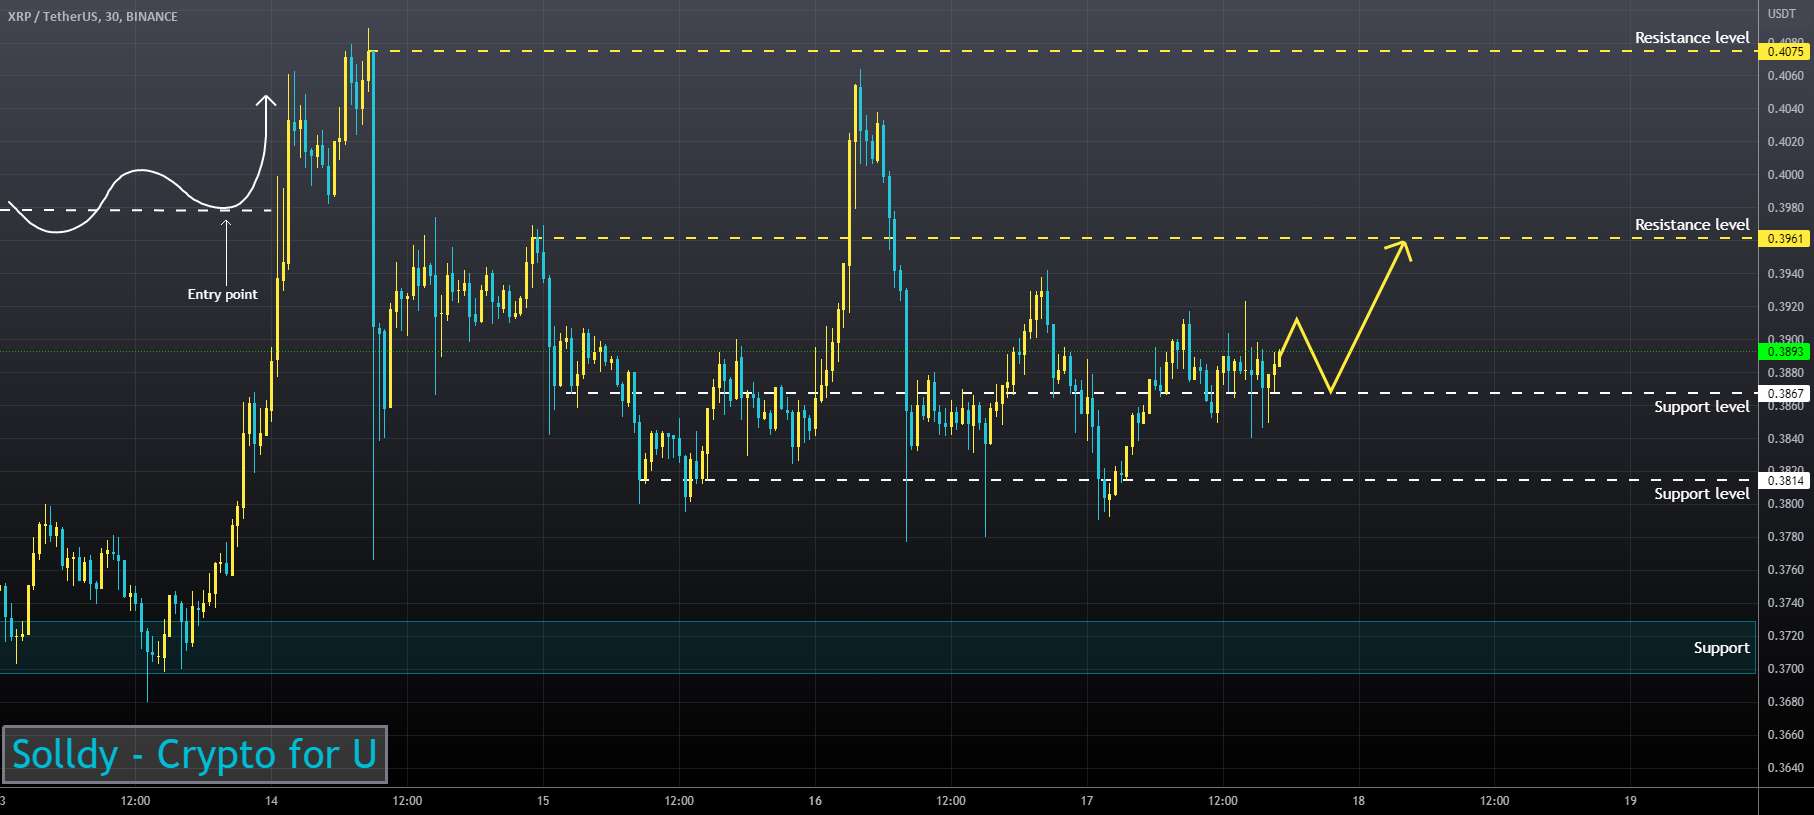Click the white 0.3814 price tag
Screen dimensions: 1814x815
(1785, 481)
